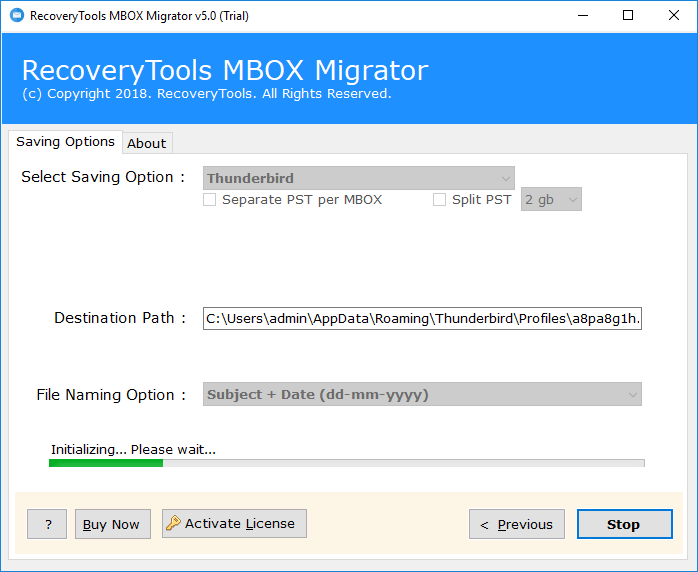Image resolution: width=698 pixels, height=572 pixels.
Task: Click the MBOX Migrator app icon in title bar
Action: pyautogui.click(x=17, y=16)
